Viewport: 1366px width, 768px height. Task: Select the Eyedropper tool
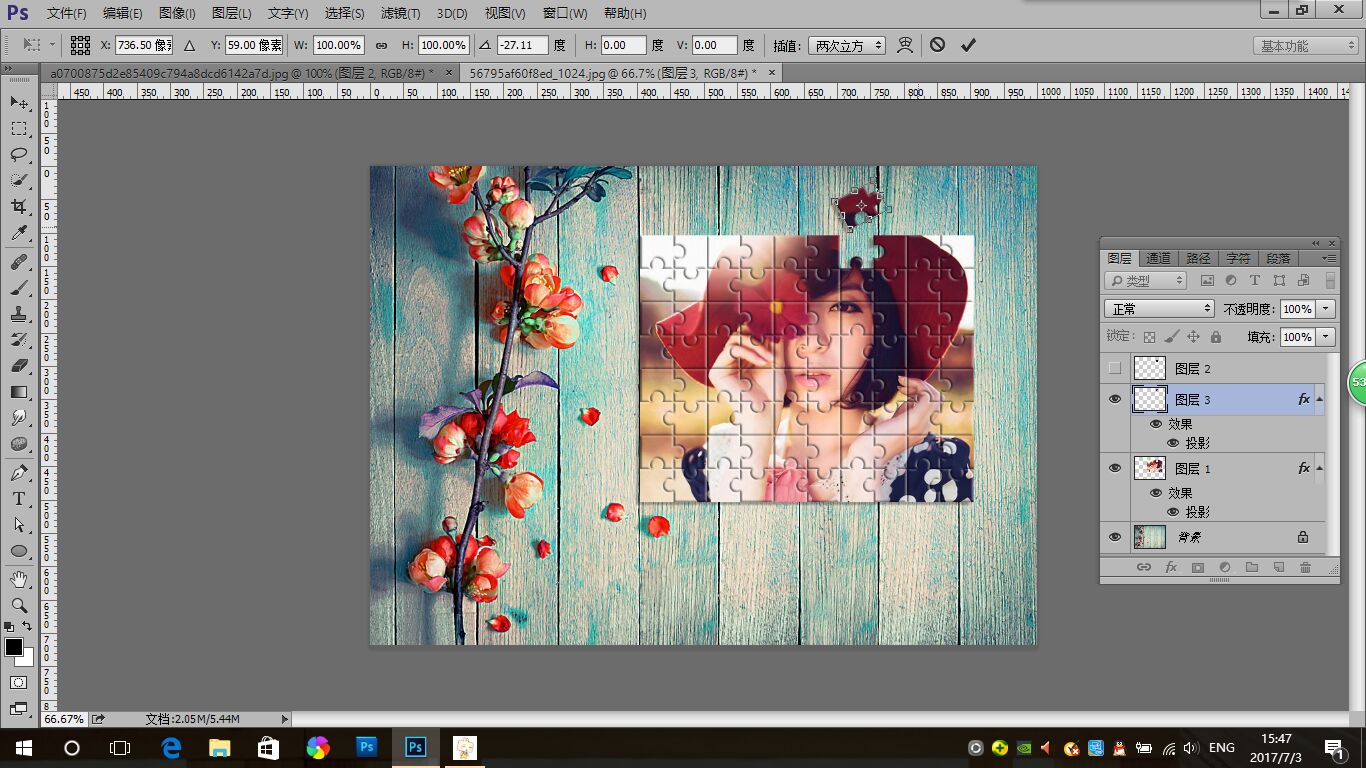19,233
